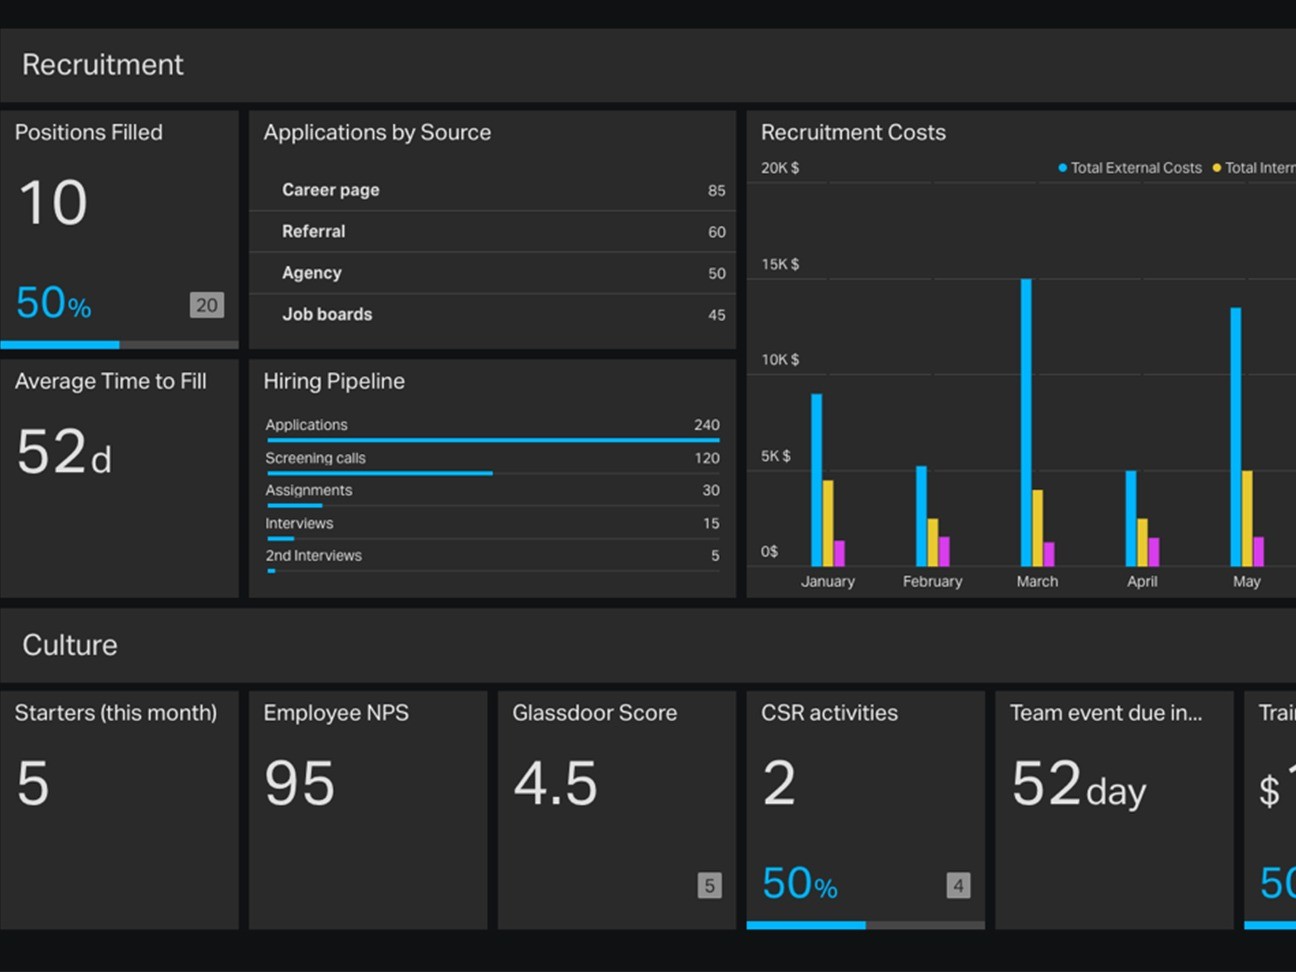The width and height of the screenshot is (1296, 972).
Task: Click the Glassdoor Score value 4.5
Action: 555,783
